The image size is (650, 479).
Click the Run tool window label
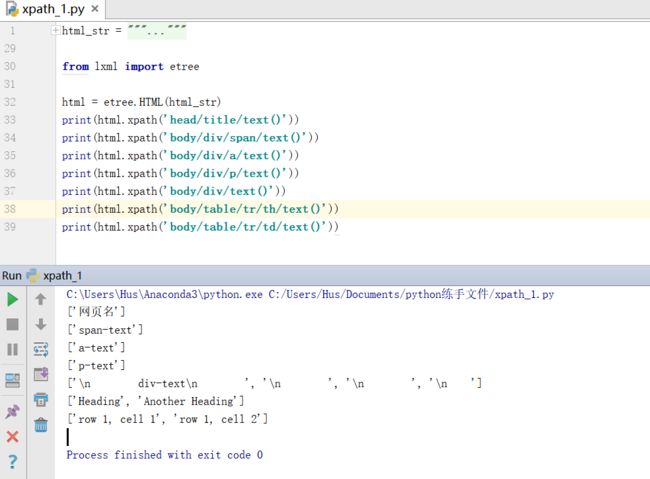(x=12, y=275)
